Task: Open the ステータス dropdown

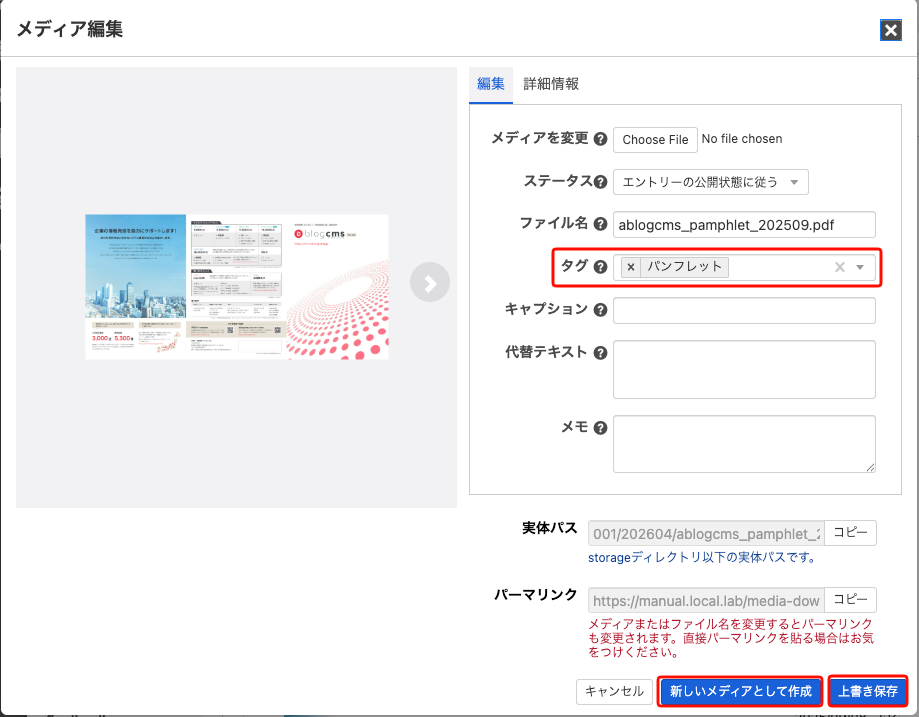Action: click(710, 182)
